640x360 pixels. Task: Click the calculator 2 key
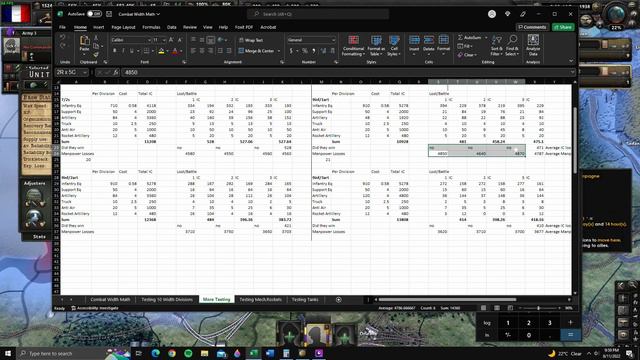pos(529,323)
